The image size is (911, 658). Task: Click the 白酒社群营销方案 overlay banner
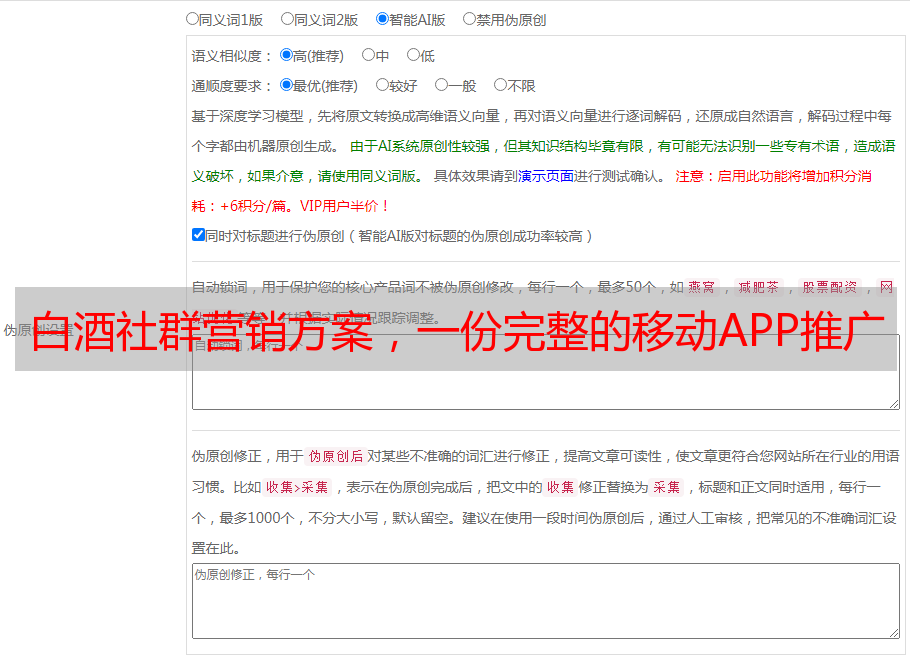pos(455,330)
